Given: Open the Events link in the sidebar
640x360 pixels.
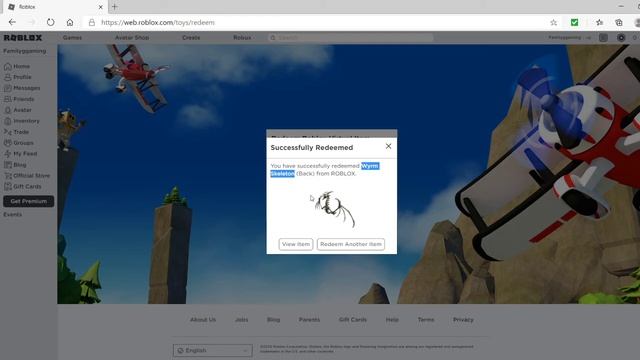Looking at the screenshot, I should tap(13, 214).
